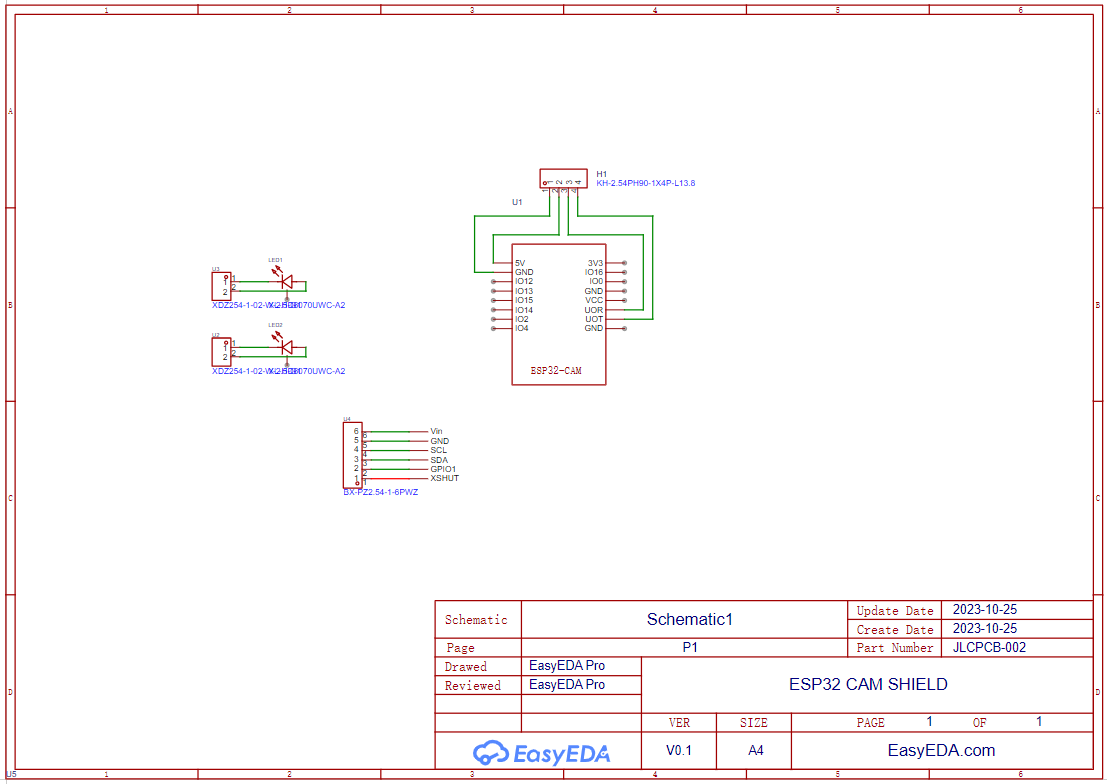Select the H1 pin header symbol
The height and width of the screenshot is (784, 1107).
(562, 178)
